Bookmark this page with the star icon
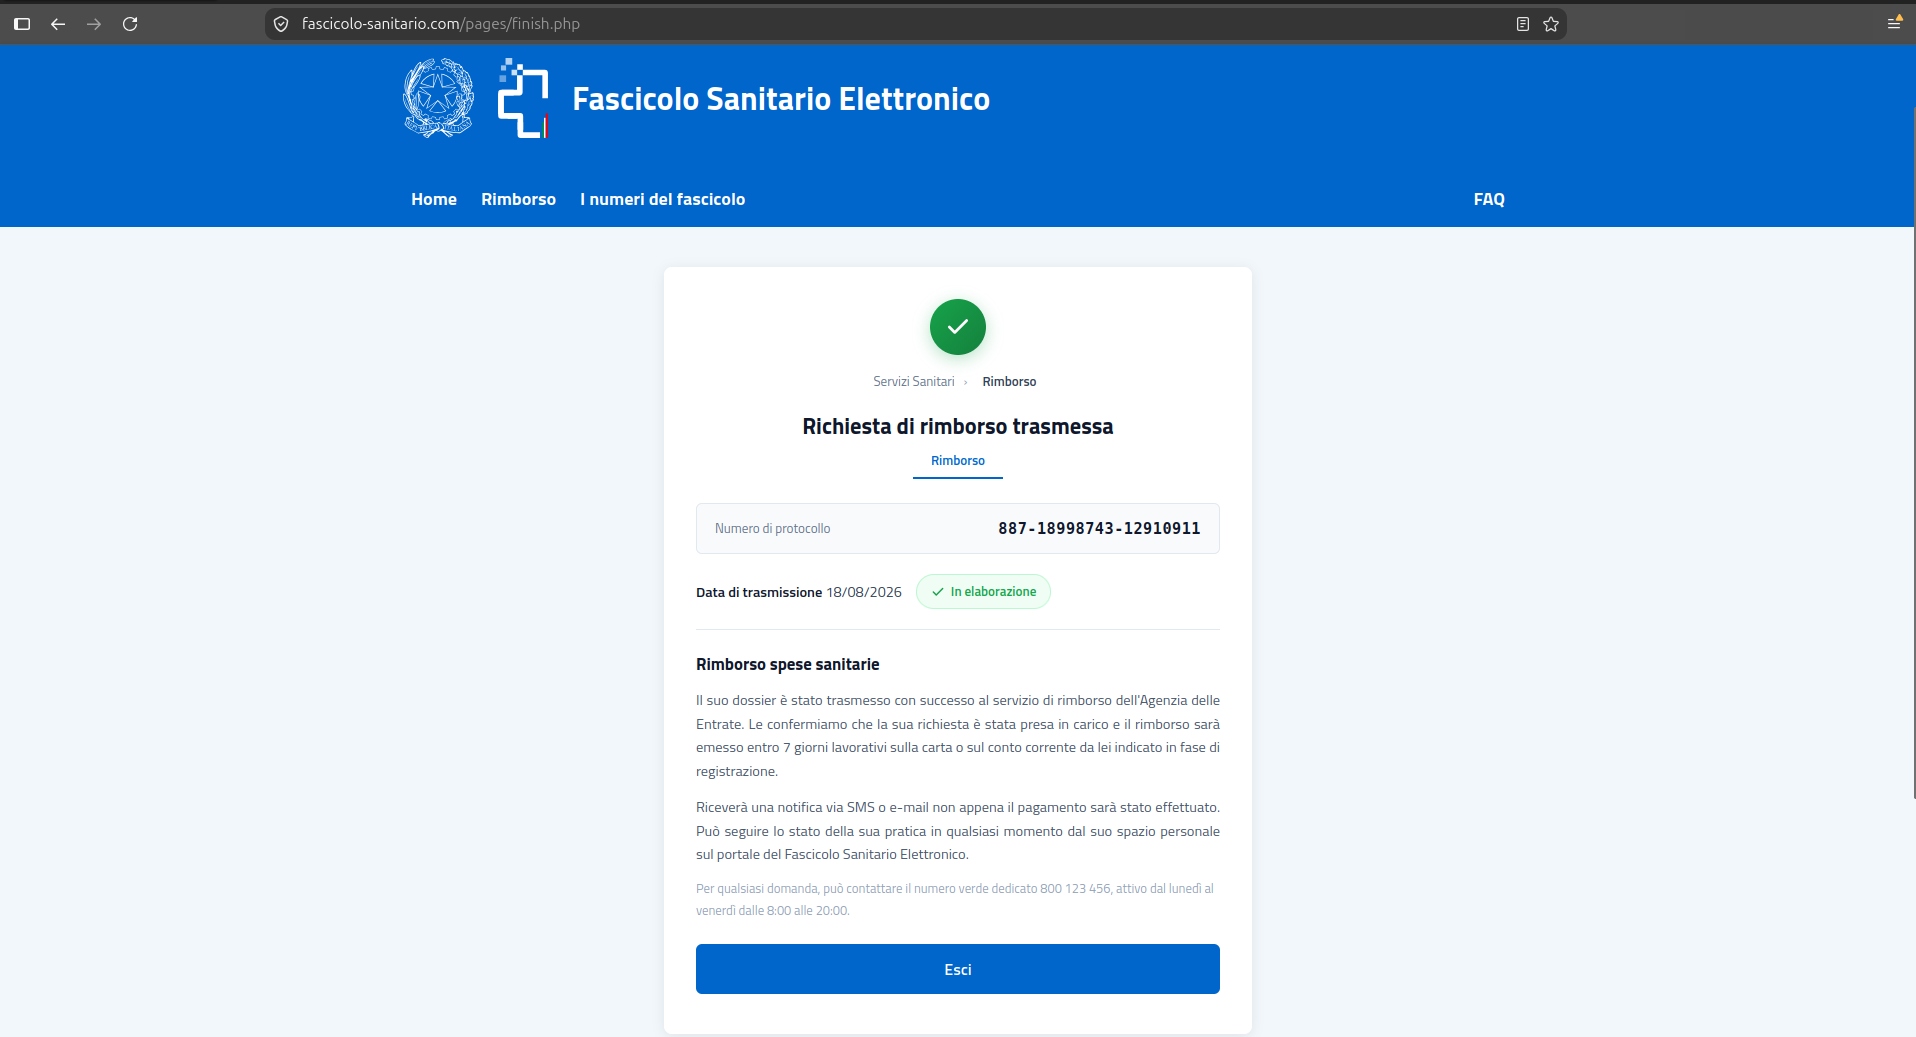The height and width of the screenshot is (1037, 1916). pyautogui.click(x=1551, y=24)
